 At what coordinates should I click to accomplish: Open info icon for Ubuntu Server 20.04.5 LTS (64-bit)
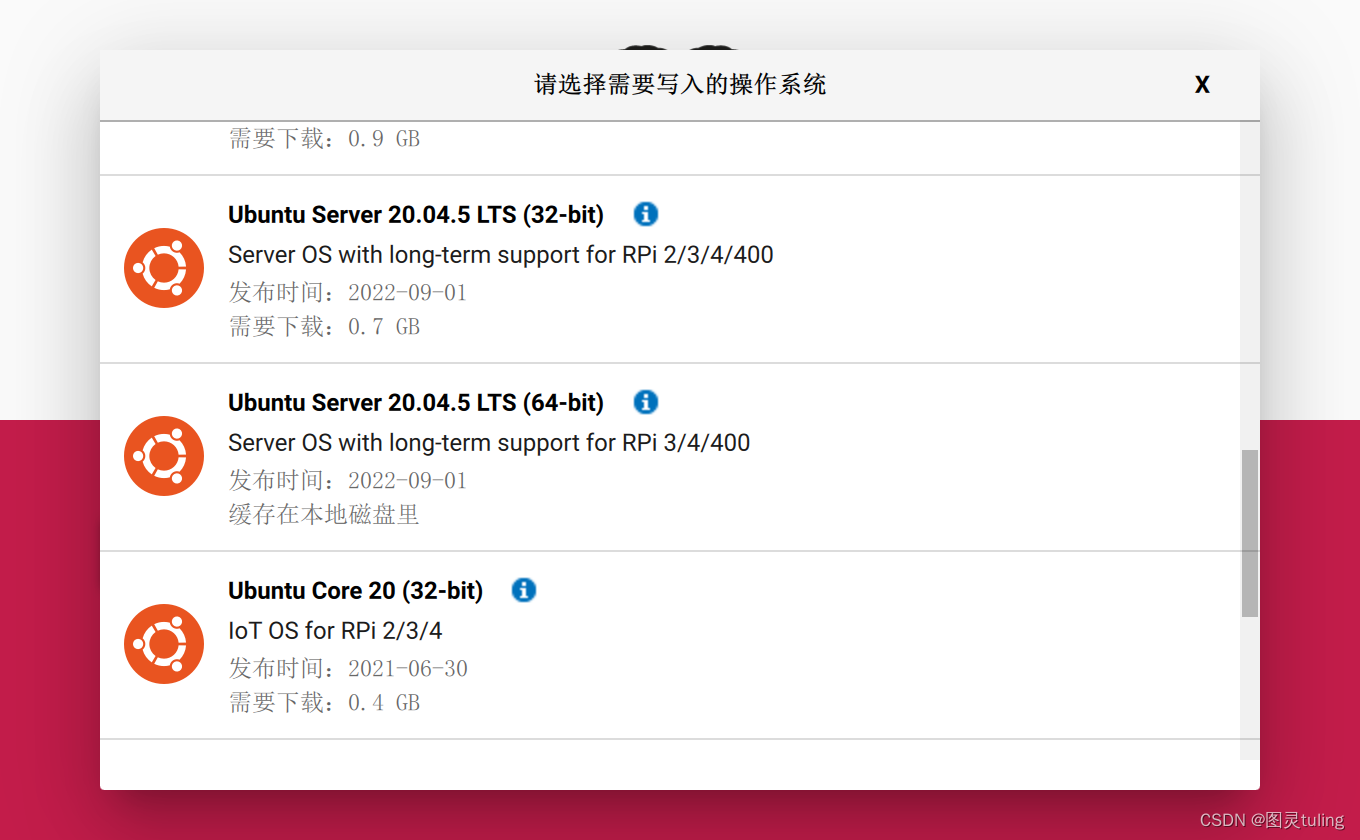[646, 402]
